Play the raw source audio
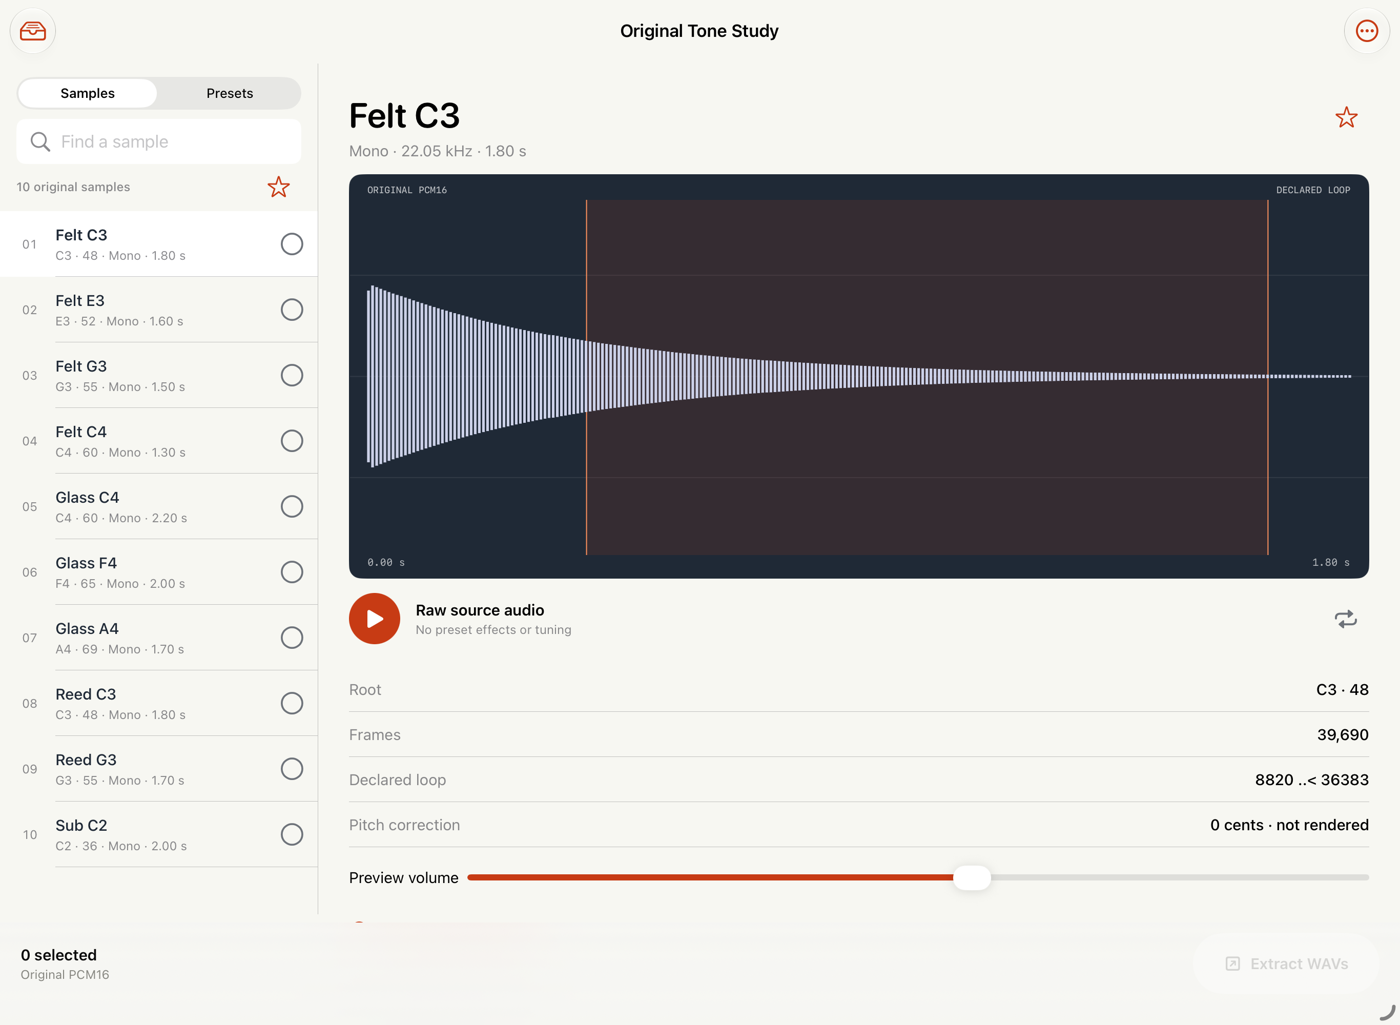Screen dimensions: 1400x1025 [x=374, y=619]
